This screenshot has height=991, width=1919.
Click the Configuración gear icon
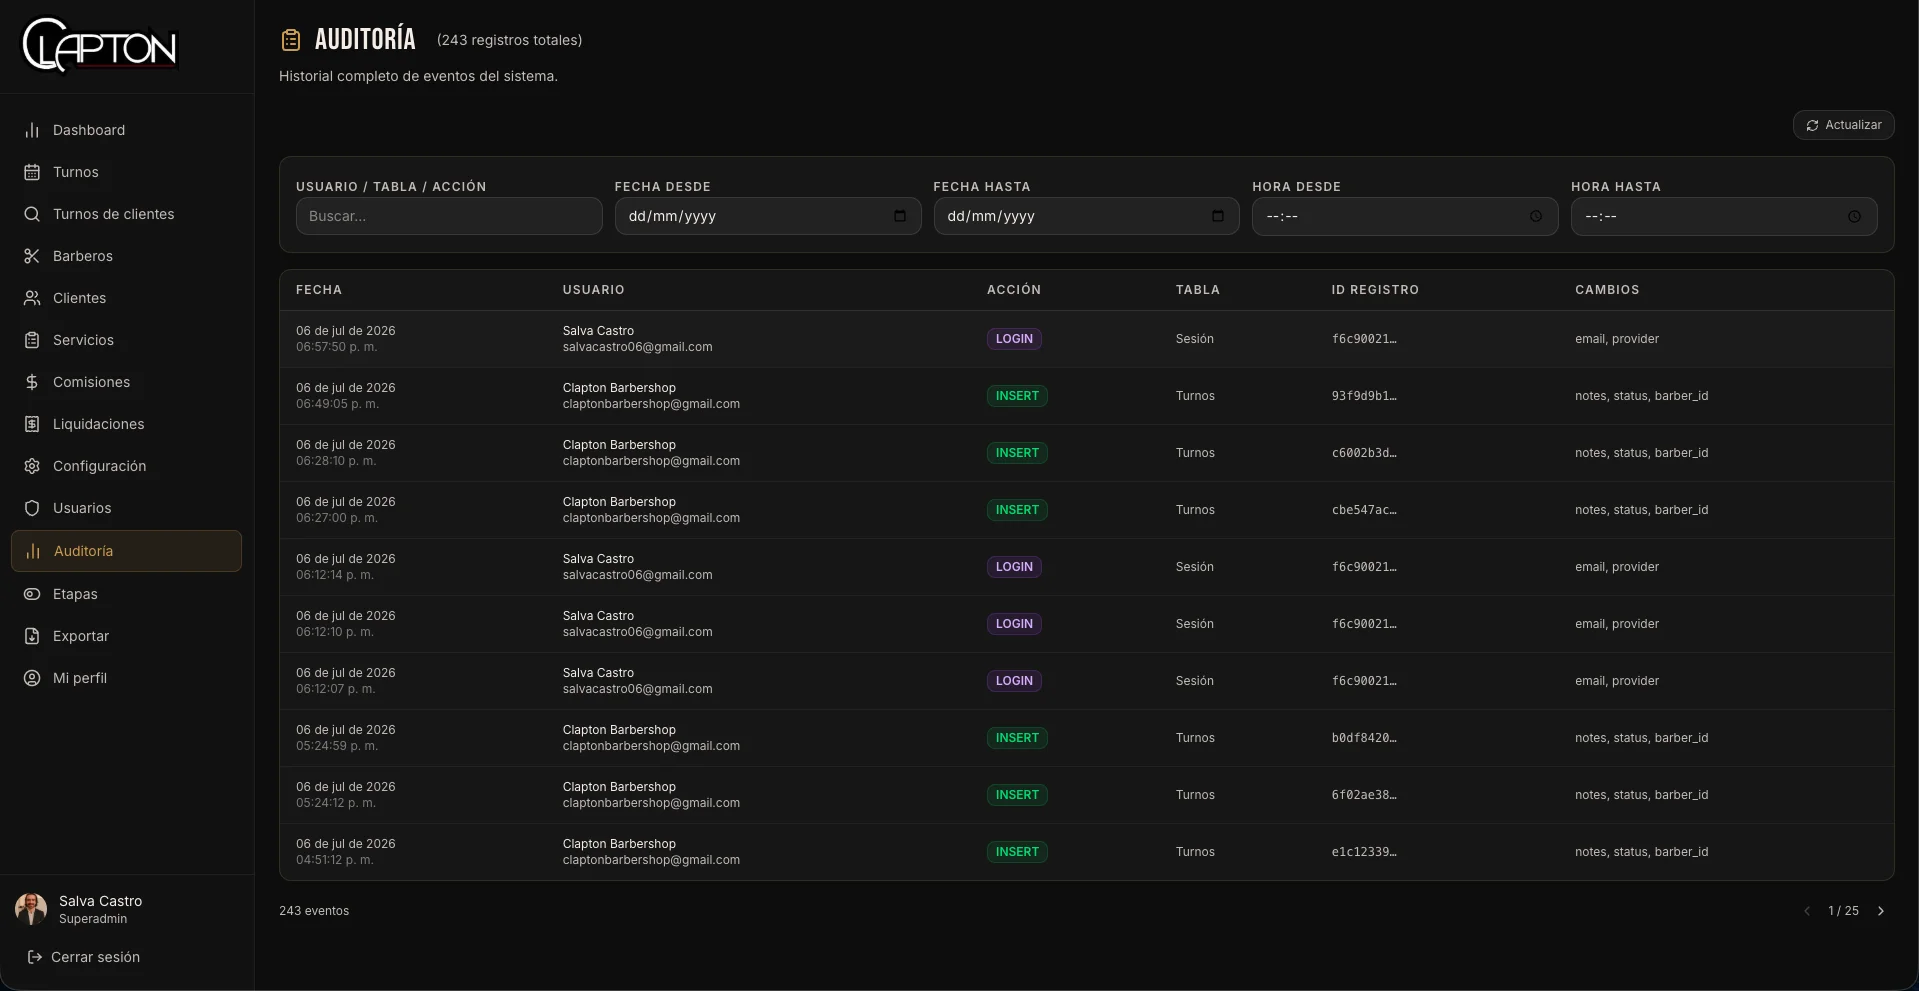(x=32, y=466)
